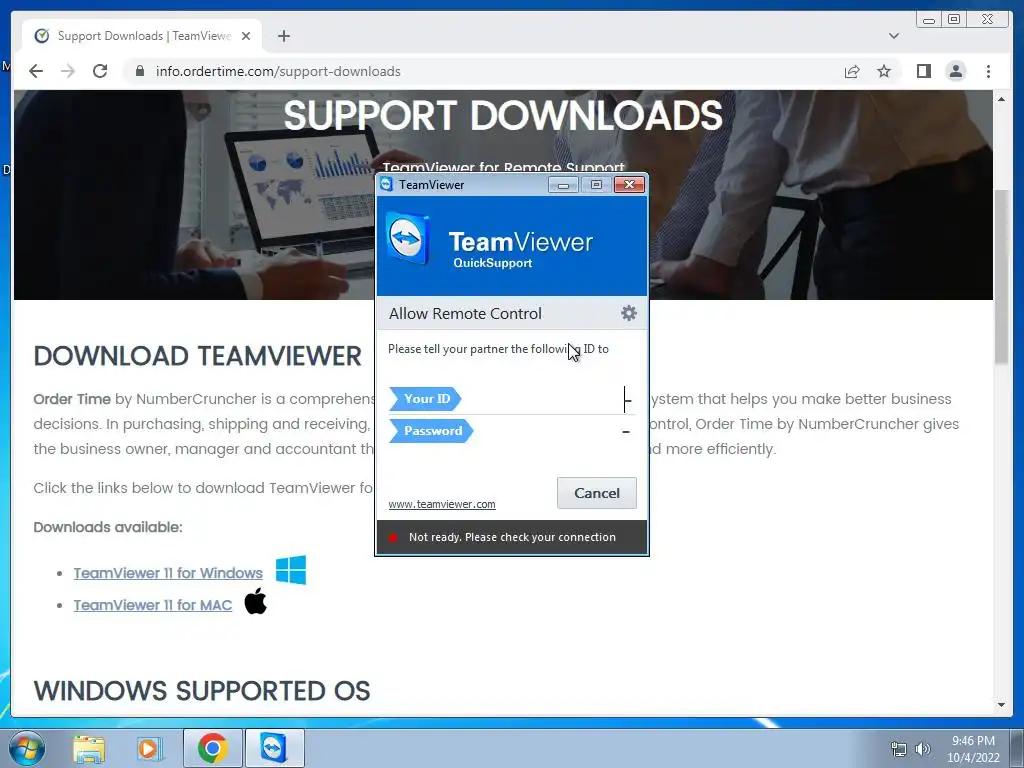Click the vertical scrollbar thumb
Screen dimensions: 1024x768
tap(1001, 277)
